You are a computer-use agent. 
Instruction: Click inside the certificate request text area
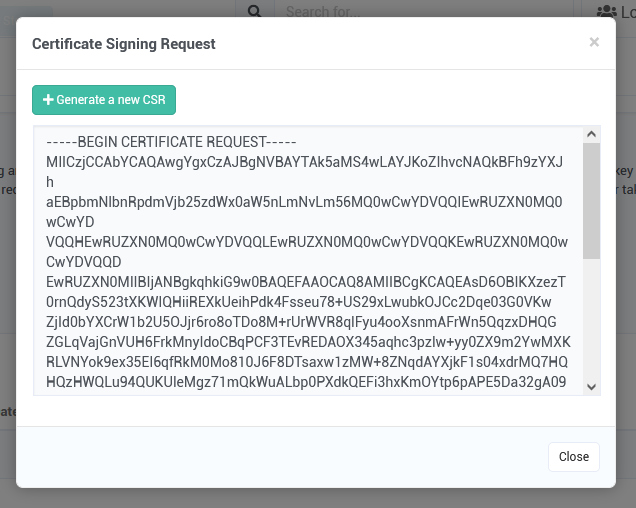pos(308,261)
